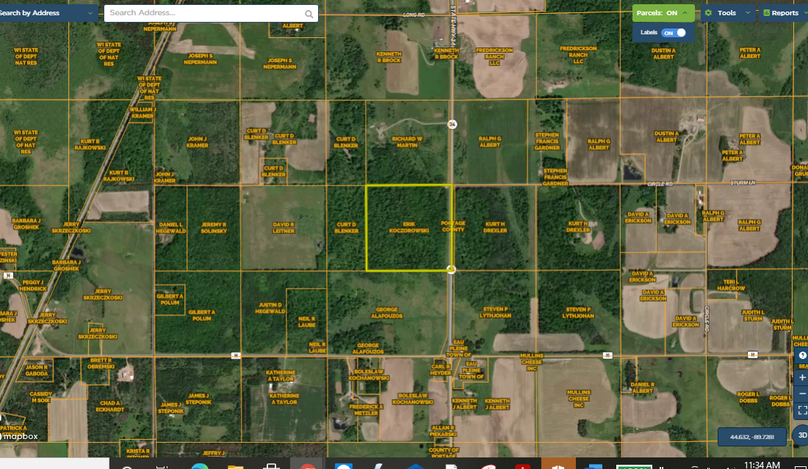Click the location pin search icon
The width and height of the screenshot is (808, 469).
[802, 356]
